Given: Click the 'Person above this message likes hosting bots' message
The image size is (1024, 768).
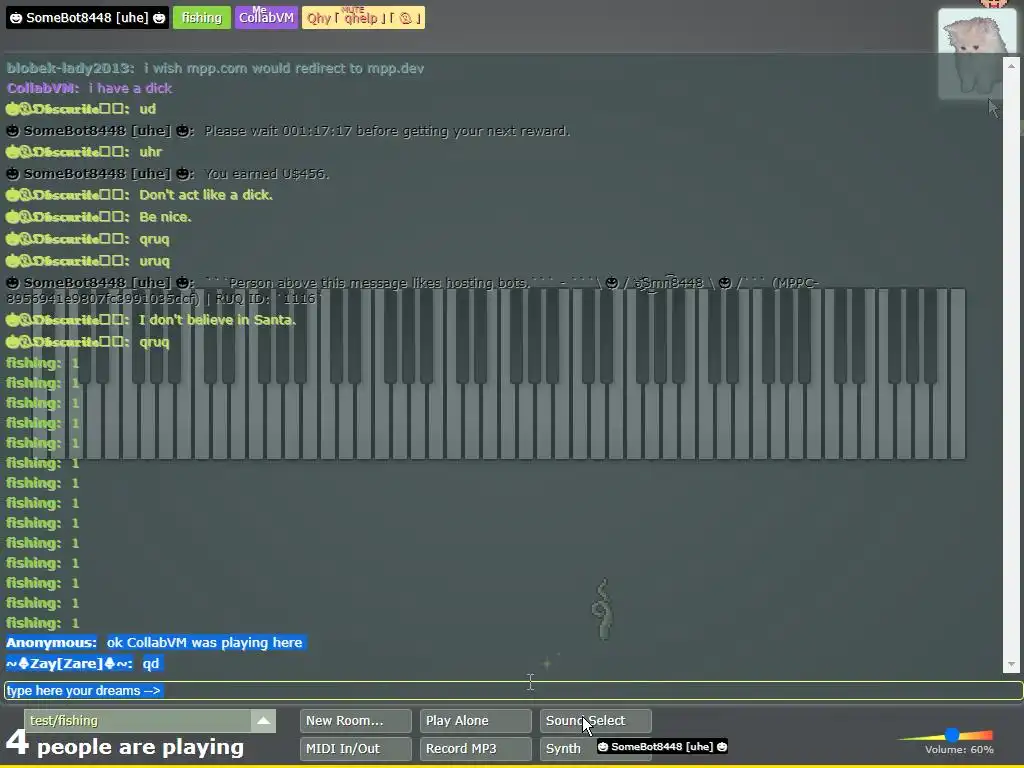Looking at the screenshot, I should coord(411,291).
